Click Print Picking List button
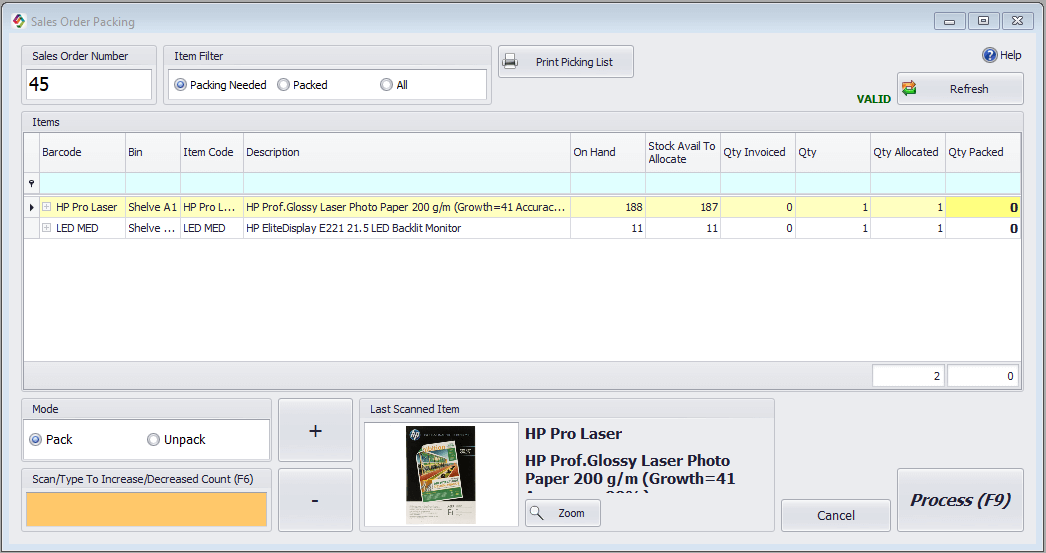 pos(566,62)
